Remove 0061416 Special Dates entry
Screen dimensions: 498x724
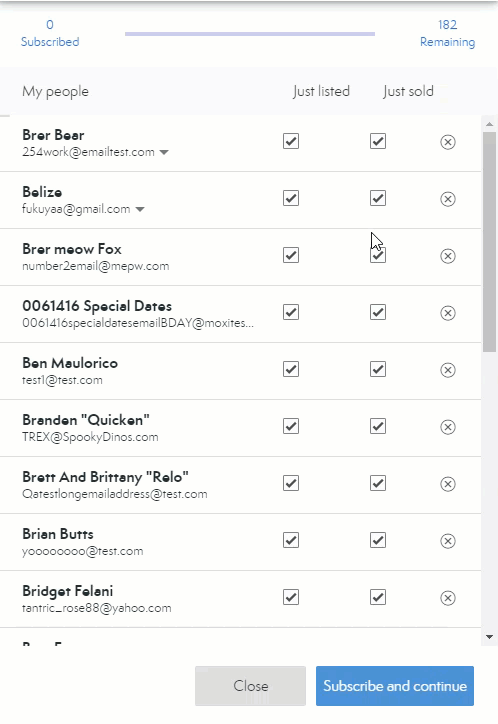click(x=448, y=313)
